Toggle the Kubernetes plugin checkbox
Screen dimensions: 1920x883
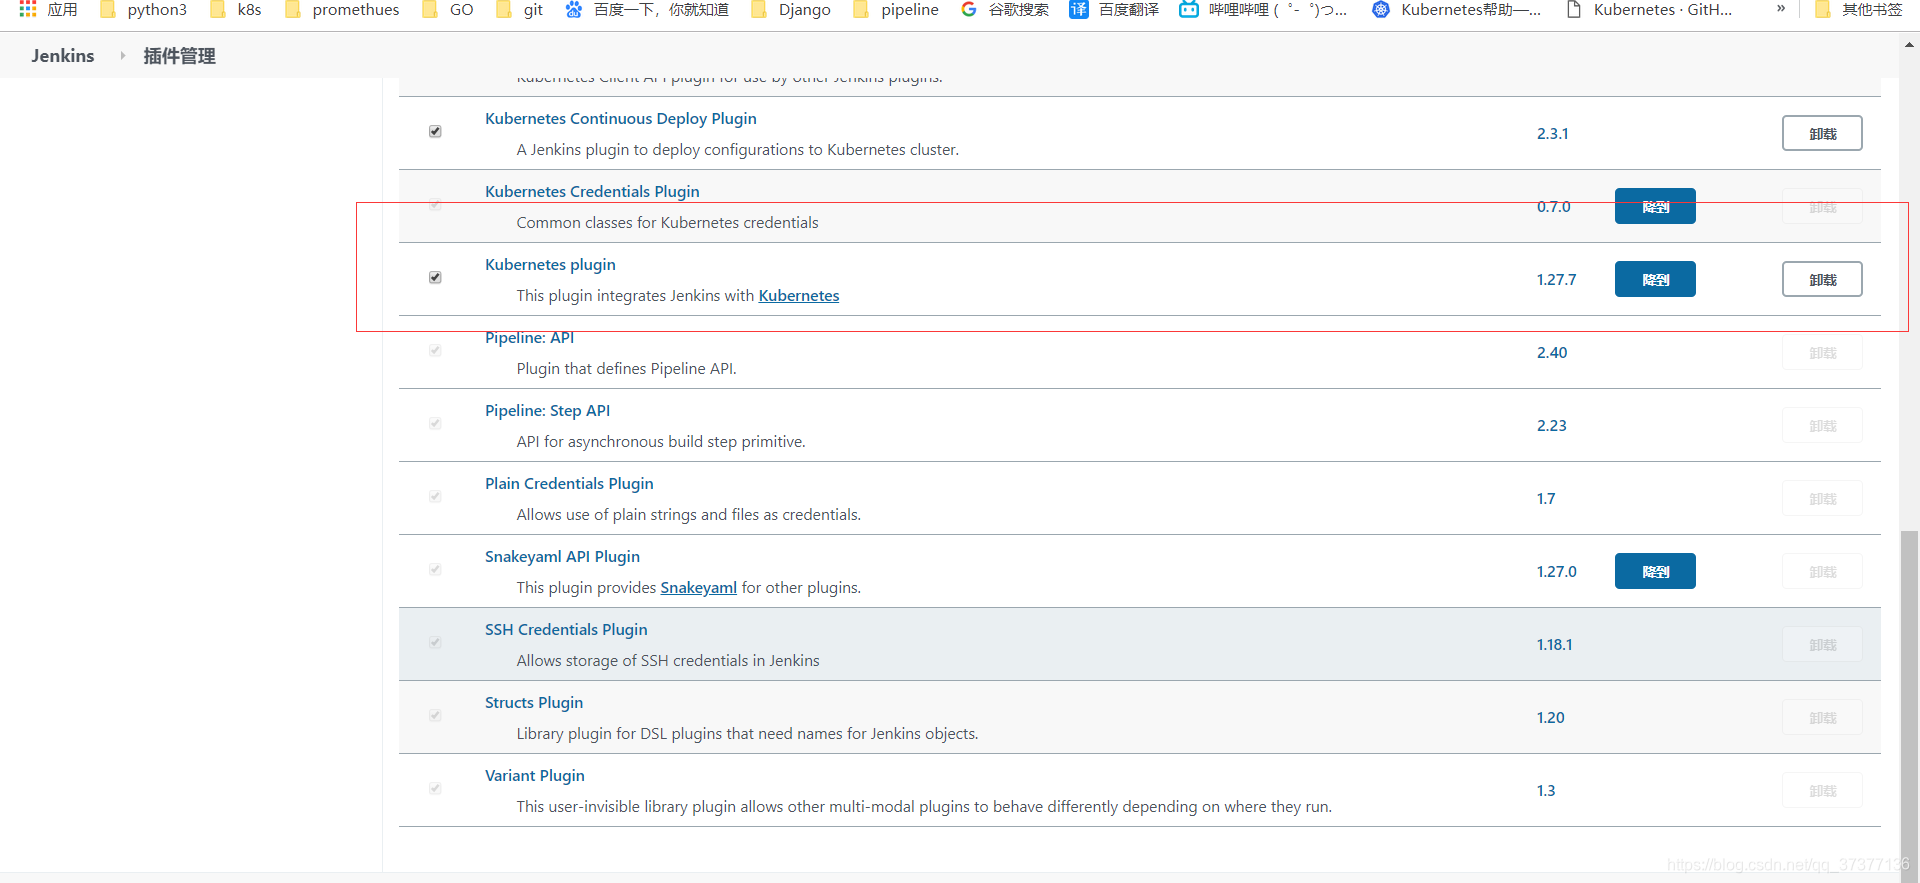point(435,278)
